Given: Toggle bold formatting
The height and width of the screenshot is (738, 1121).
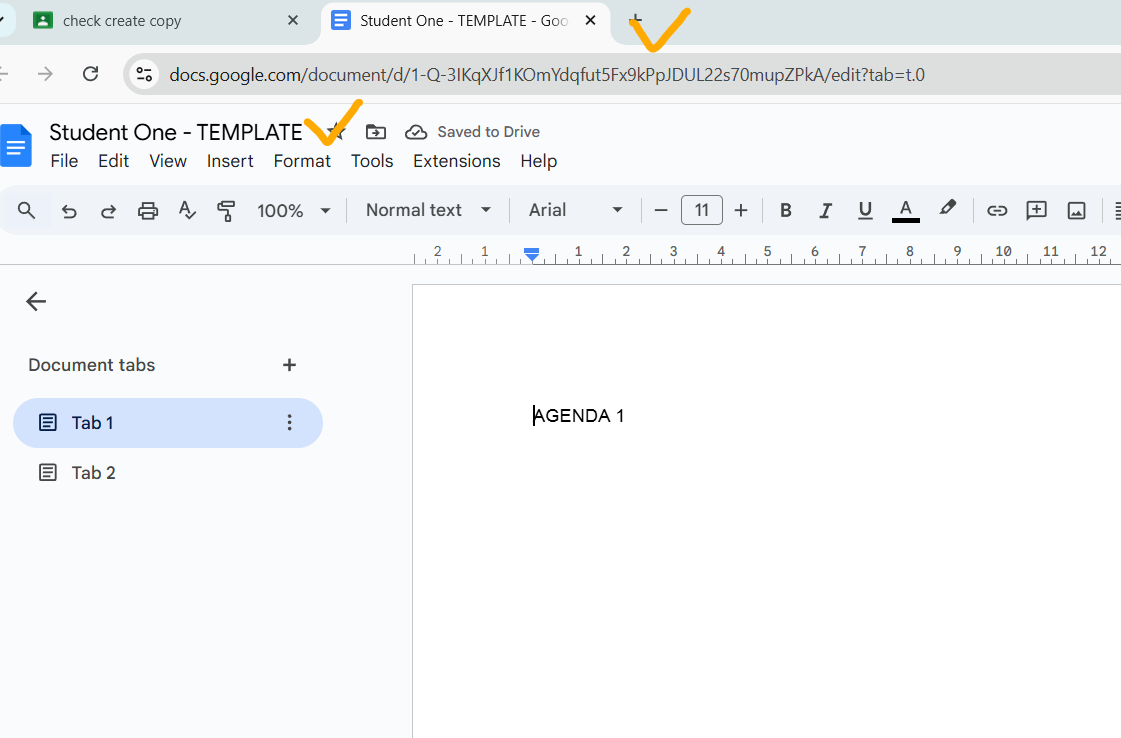Looking at the screenshot, I should pyautogui.click(x=785, y=210).
